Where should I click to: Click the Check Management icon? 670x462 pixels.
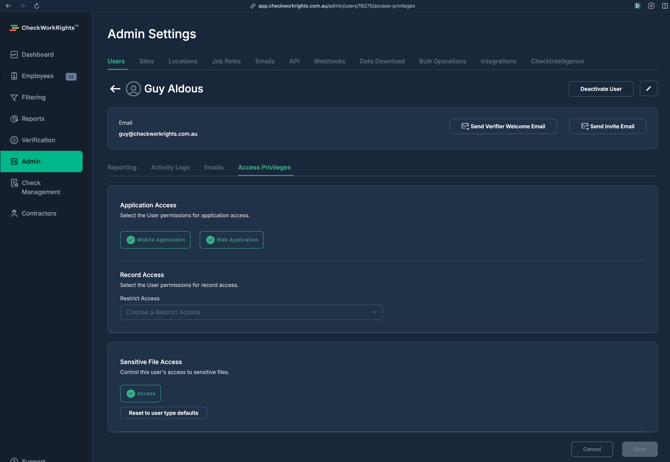(14, 183)
